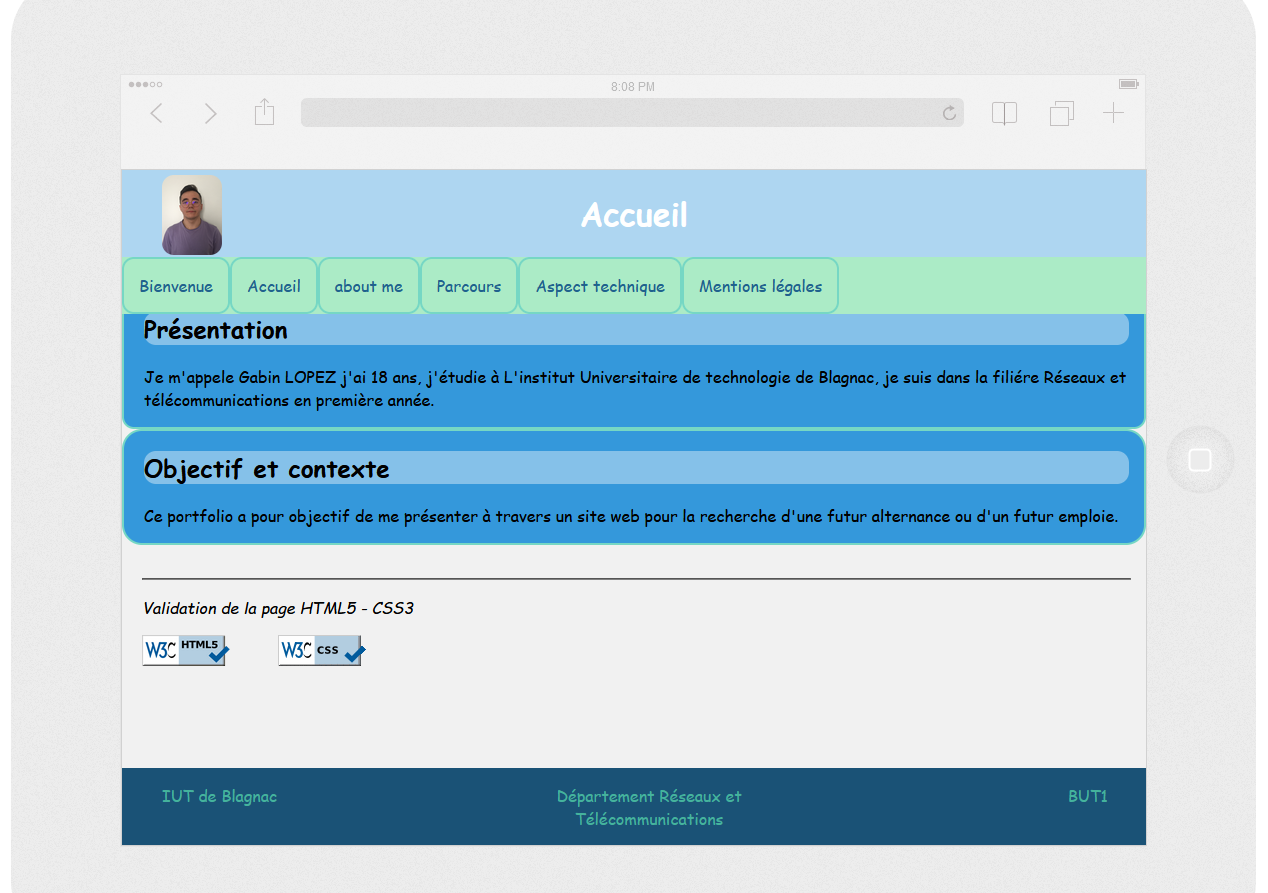Go back with the browser back arrow
This screenshot has width=1268, height=893.
[x=156, y=113]
